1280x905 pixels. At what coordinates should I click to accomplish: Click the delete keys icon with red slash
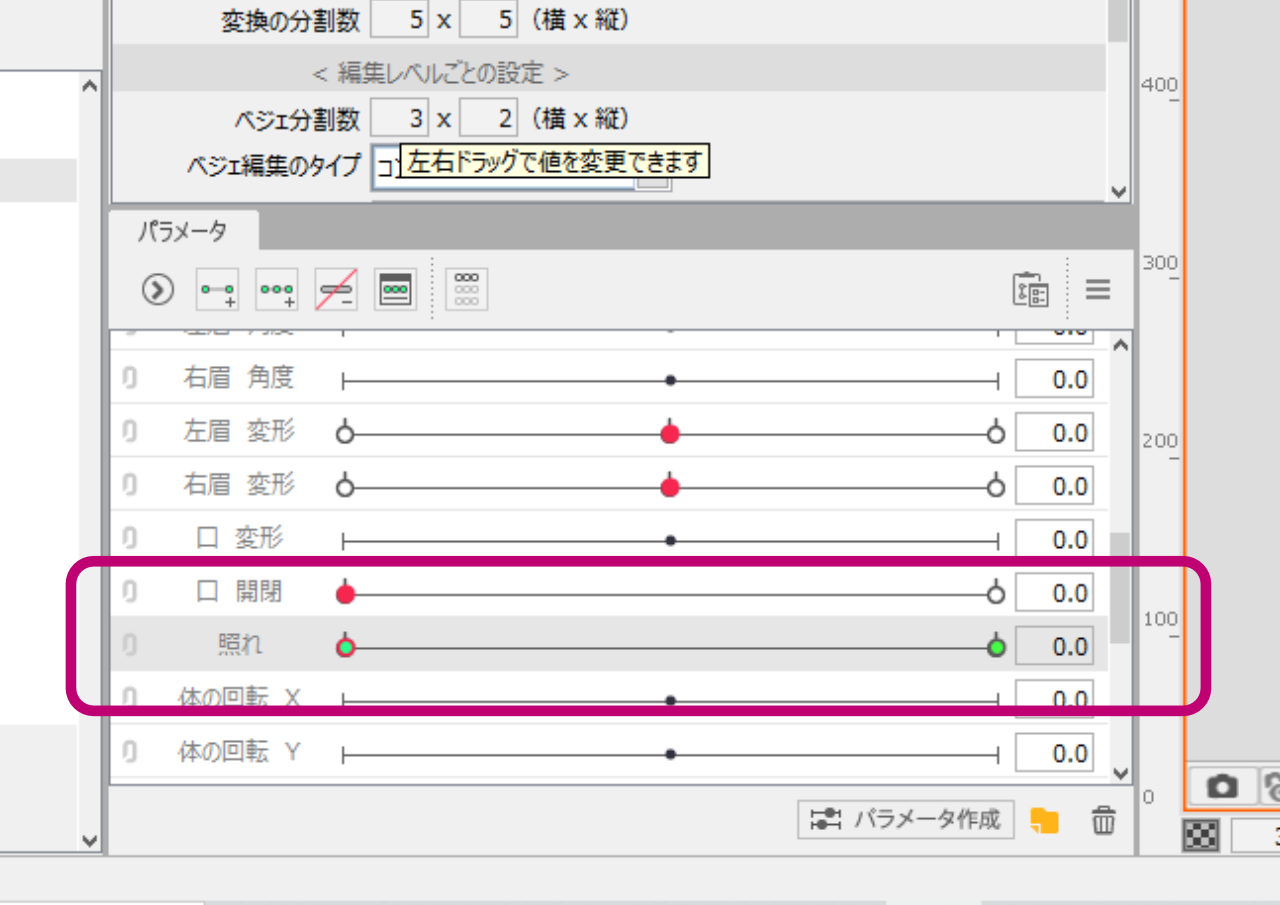pyautogui.click(x=336, y=290)
